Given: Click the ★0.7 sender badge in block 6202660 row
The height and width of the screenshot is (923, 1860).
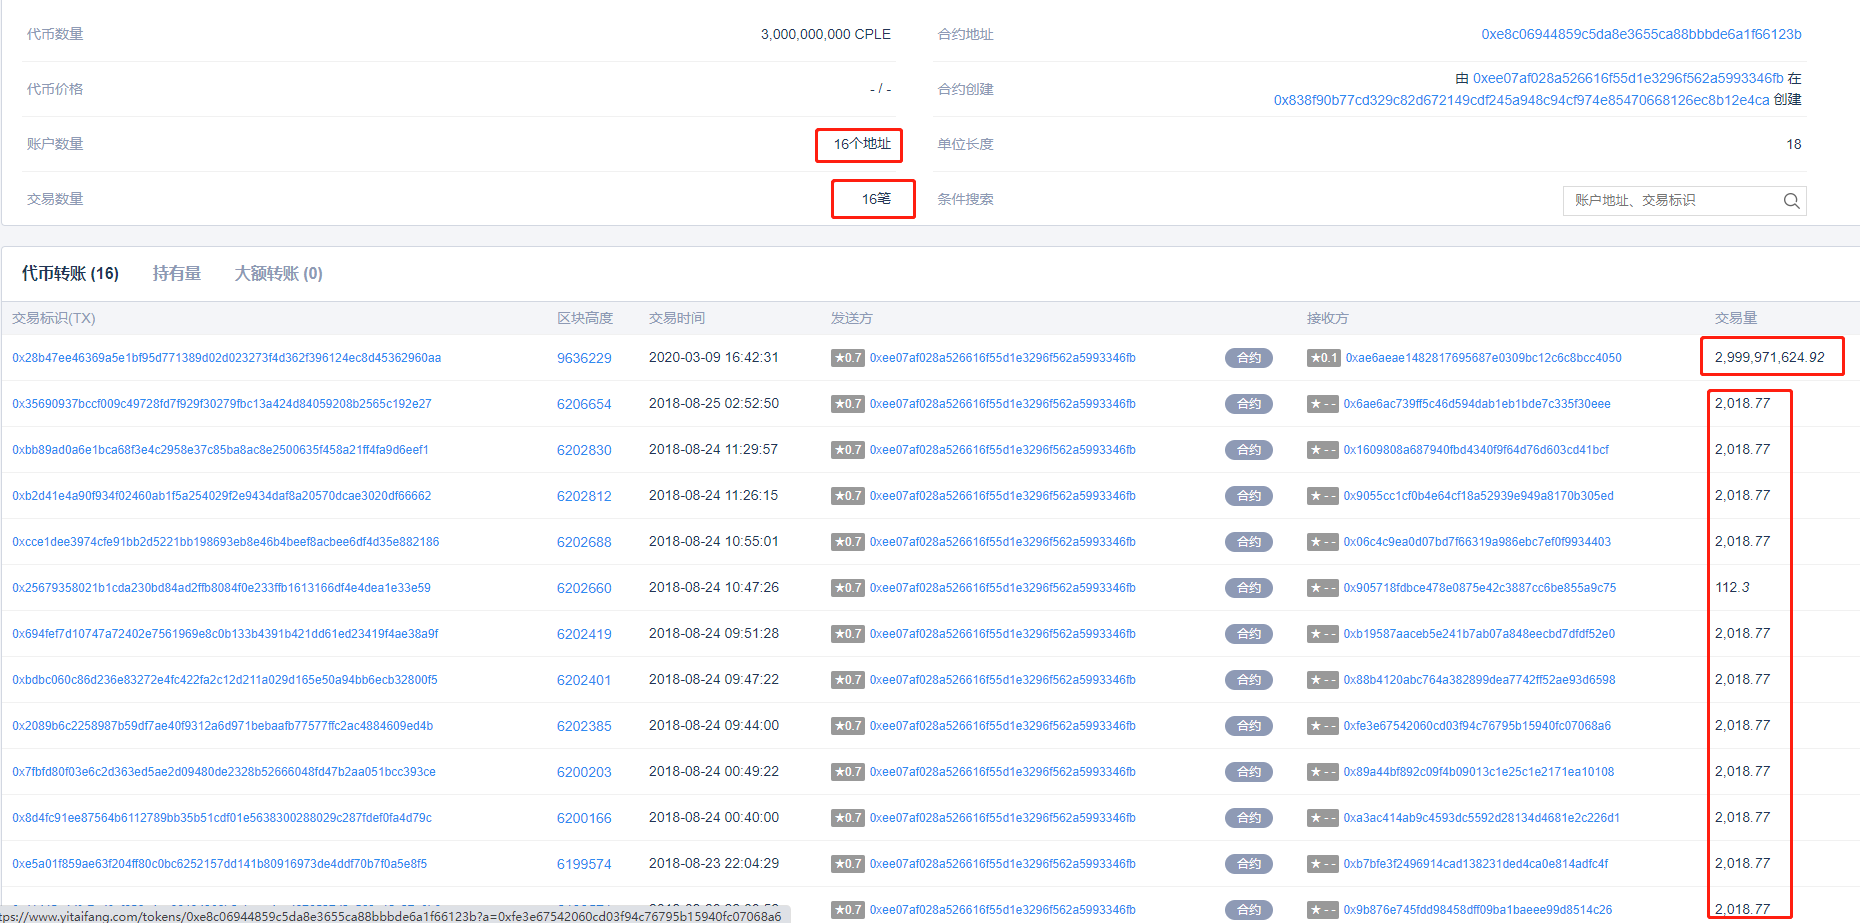Looking at the screenshot, I should click(x=847, y=588).
